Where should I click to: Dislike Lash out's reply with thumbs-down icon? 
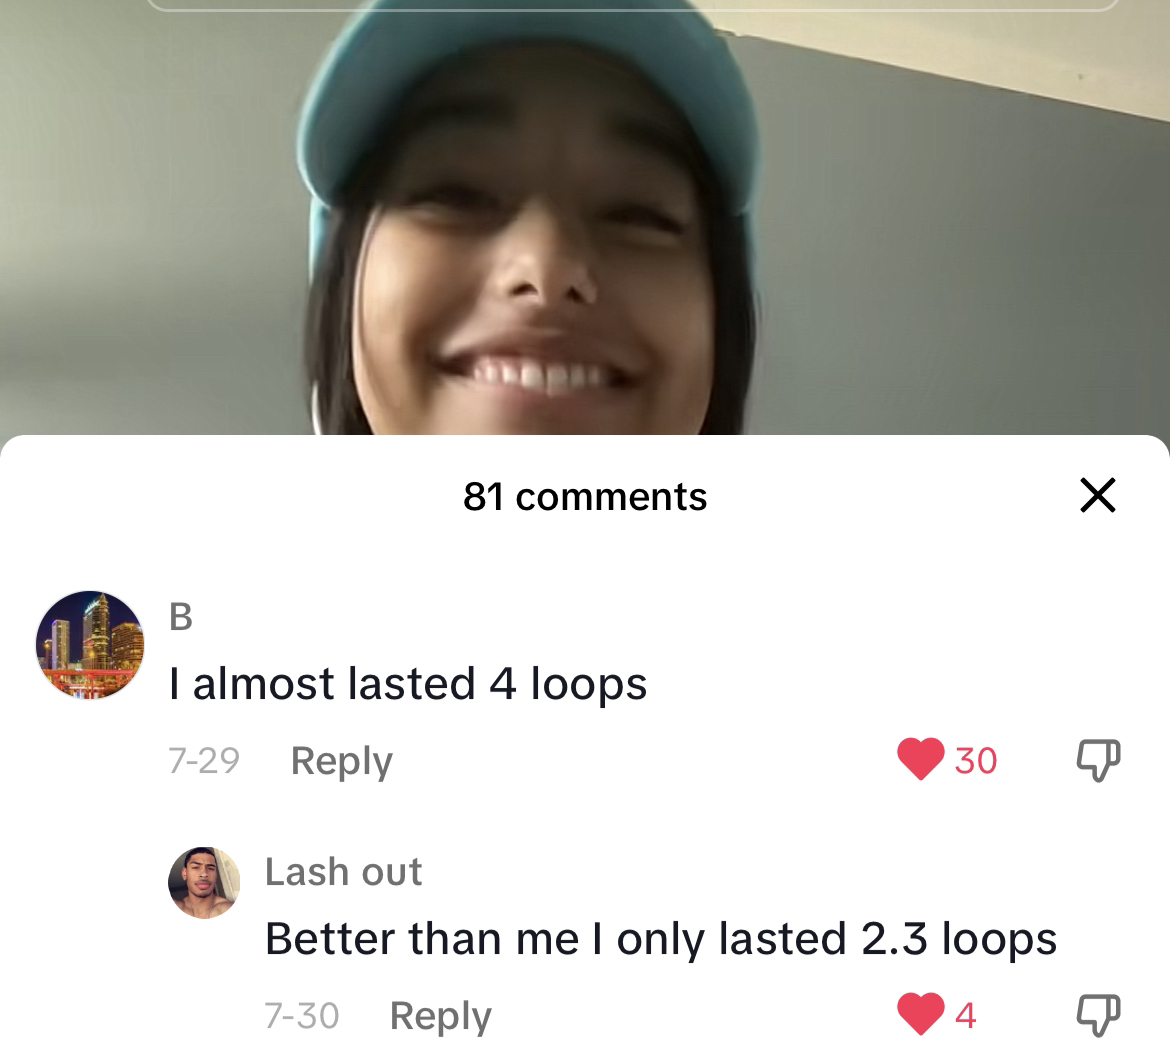coord(1098,1015)
